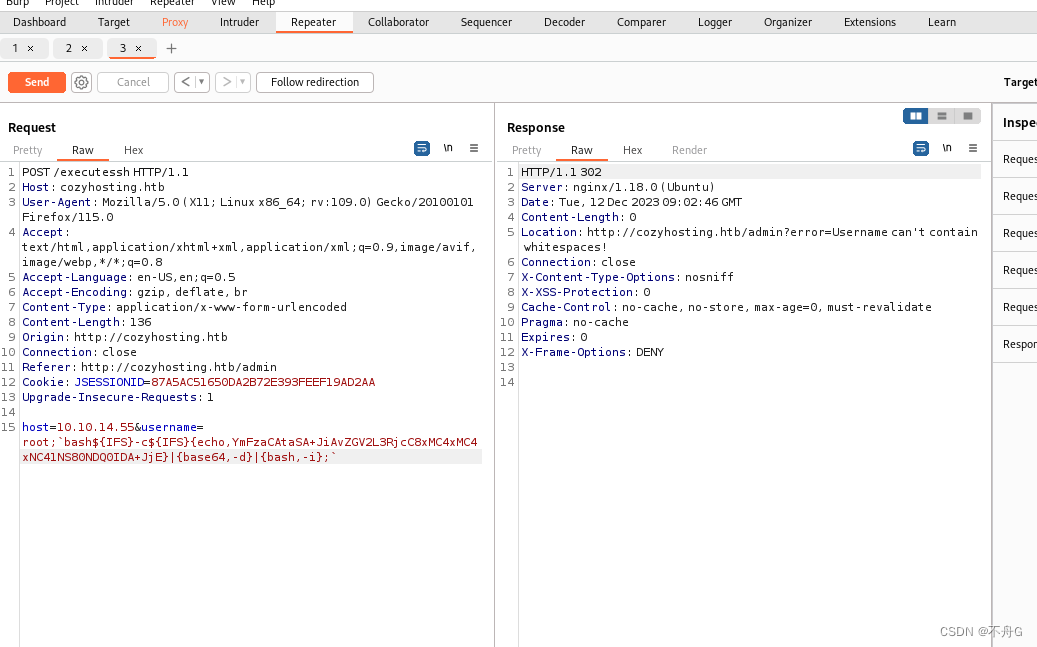
Task: Open the Sequencer tab
Action: coord(486,22)
